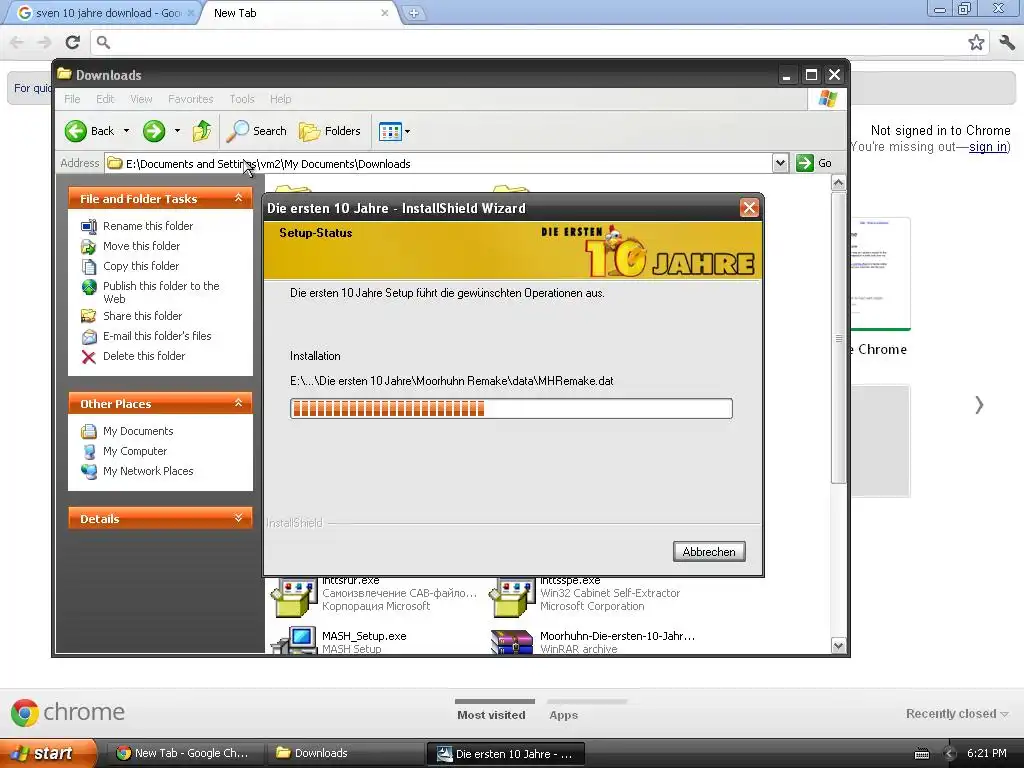Open the View menu in Explorer

(x=141, y=99)
